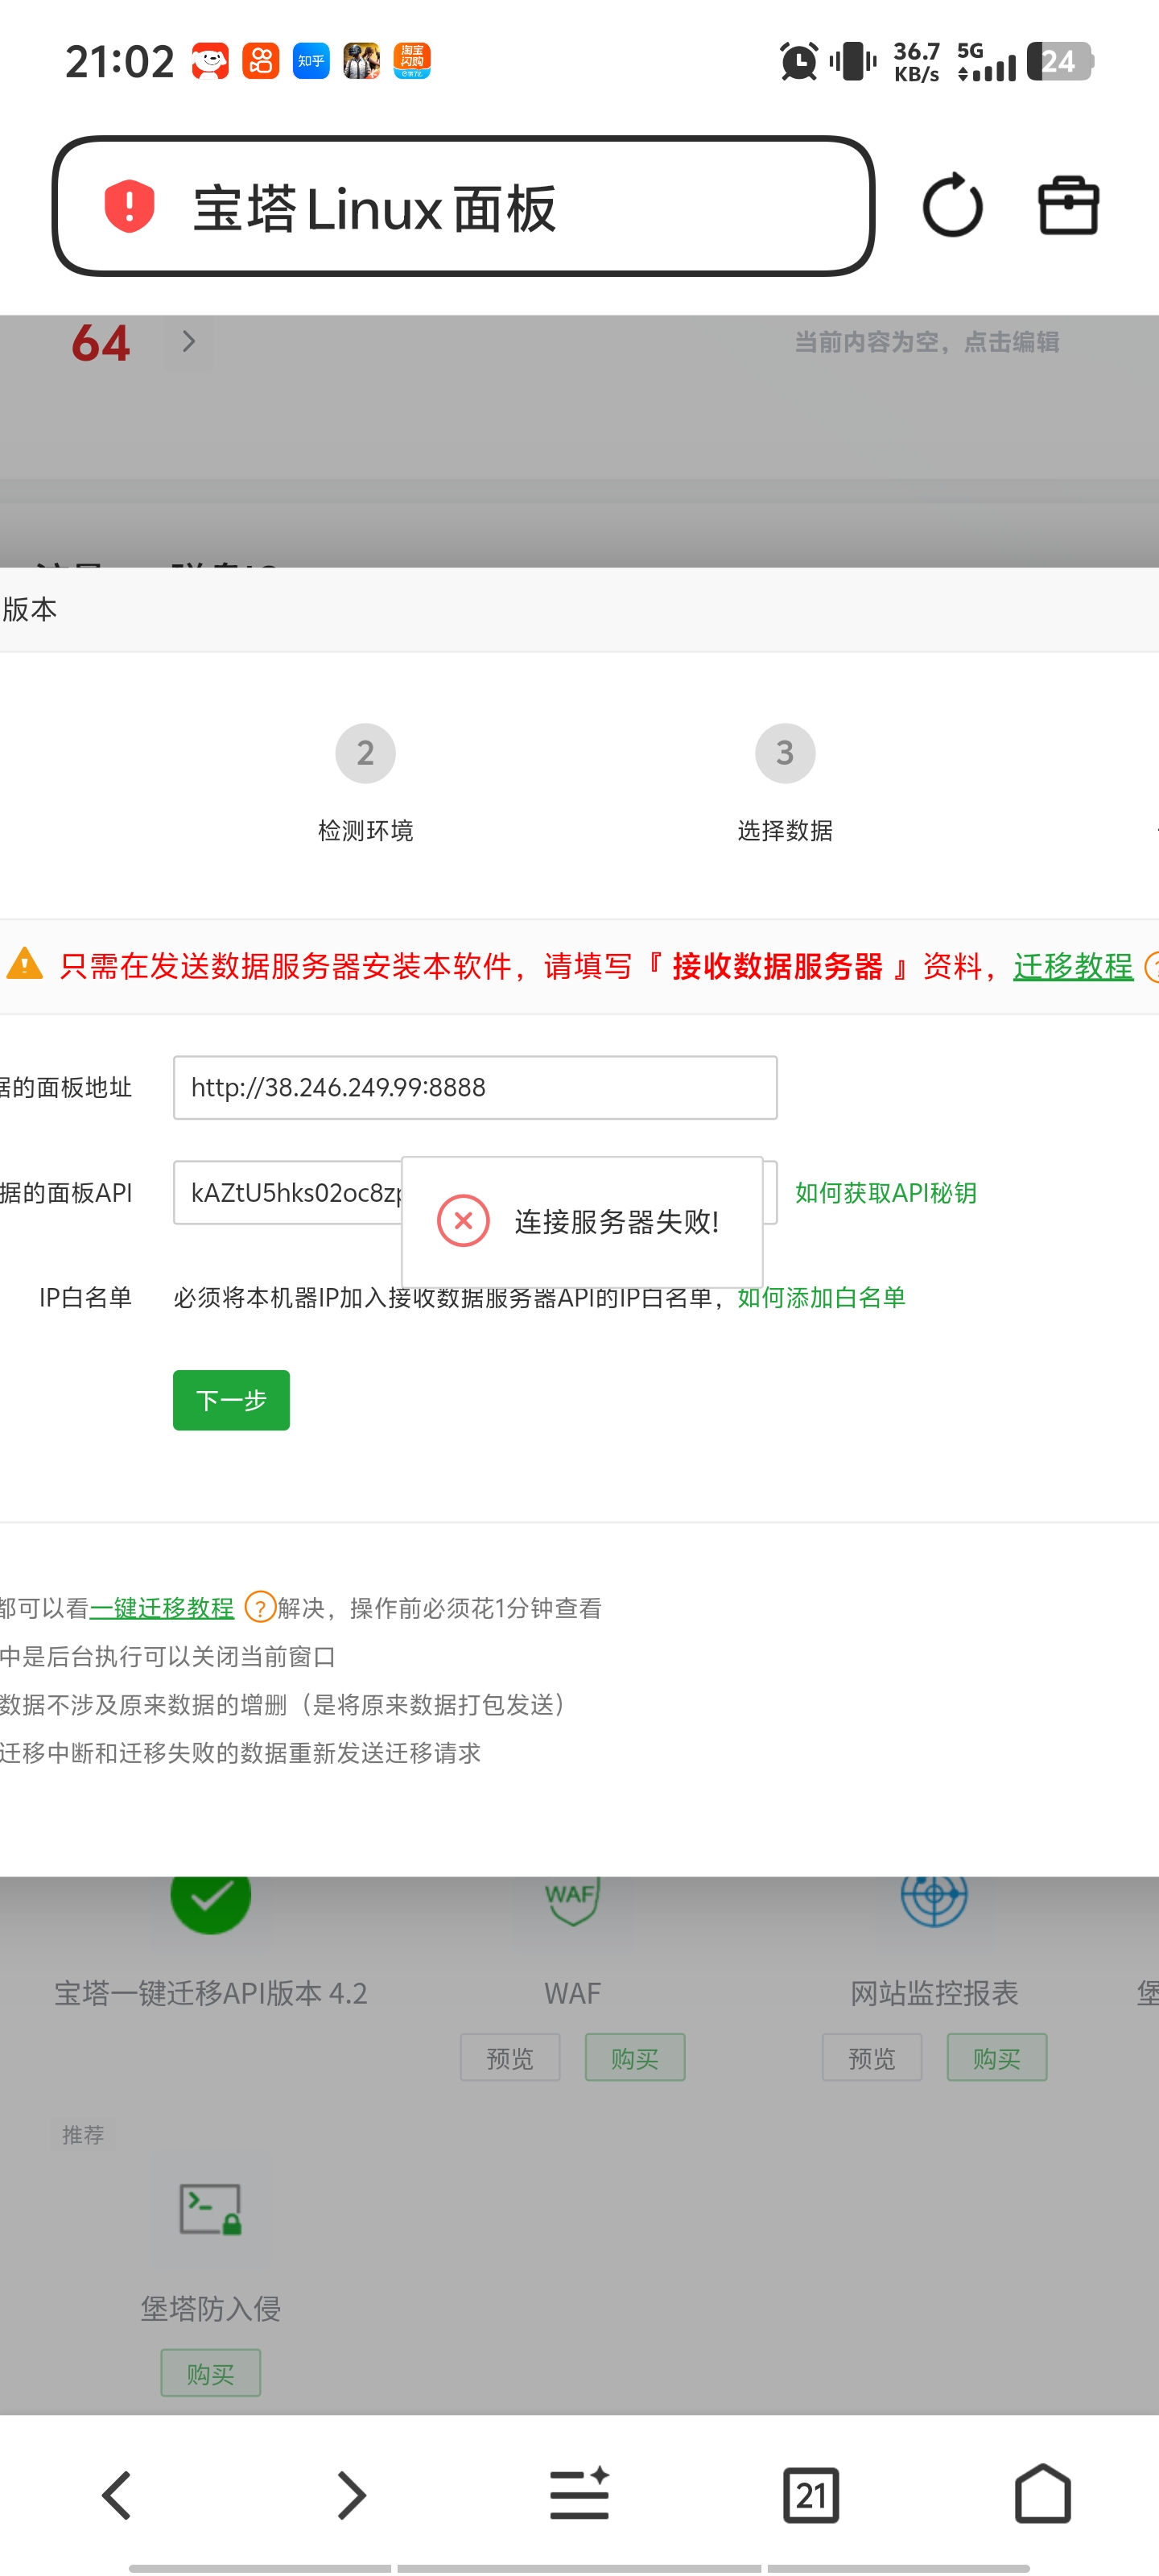Click the 网站监控报表 label

click(934, 1993)
